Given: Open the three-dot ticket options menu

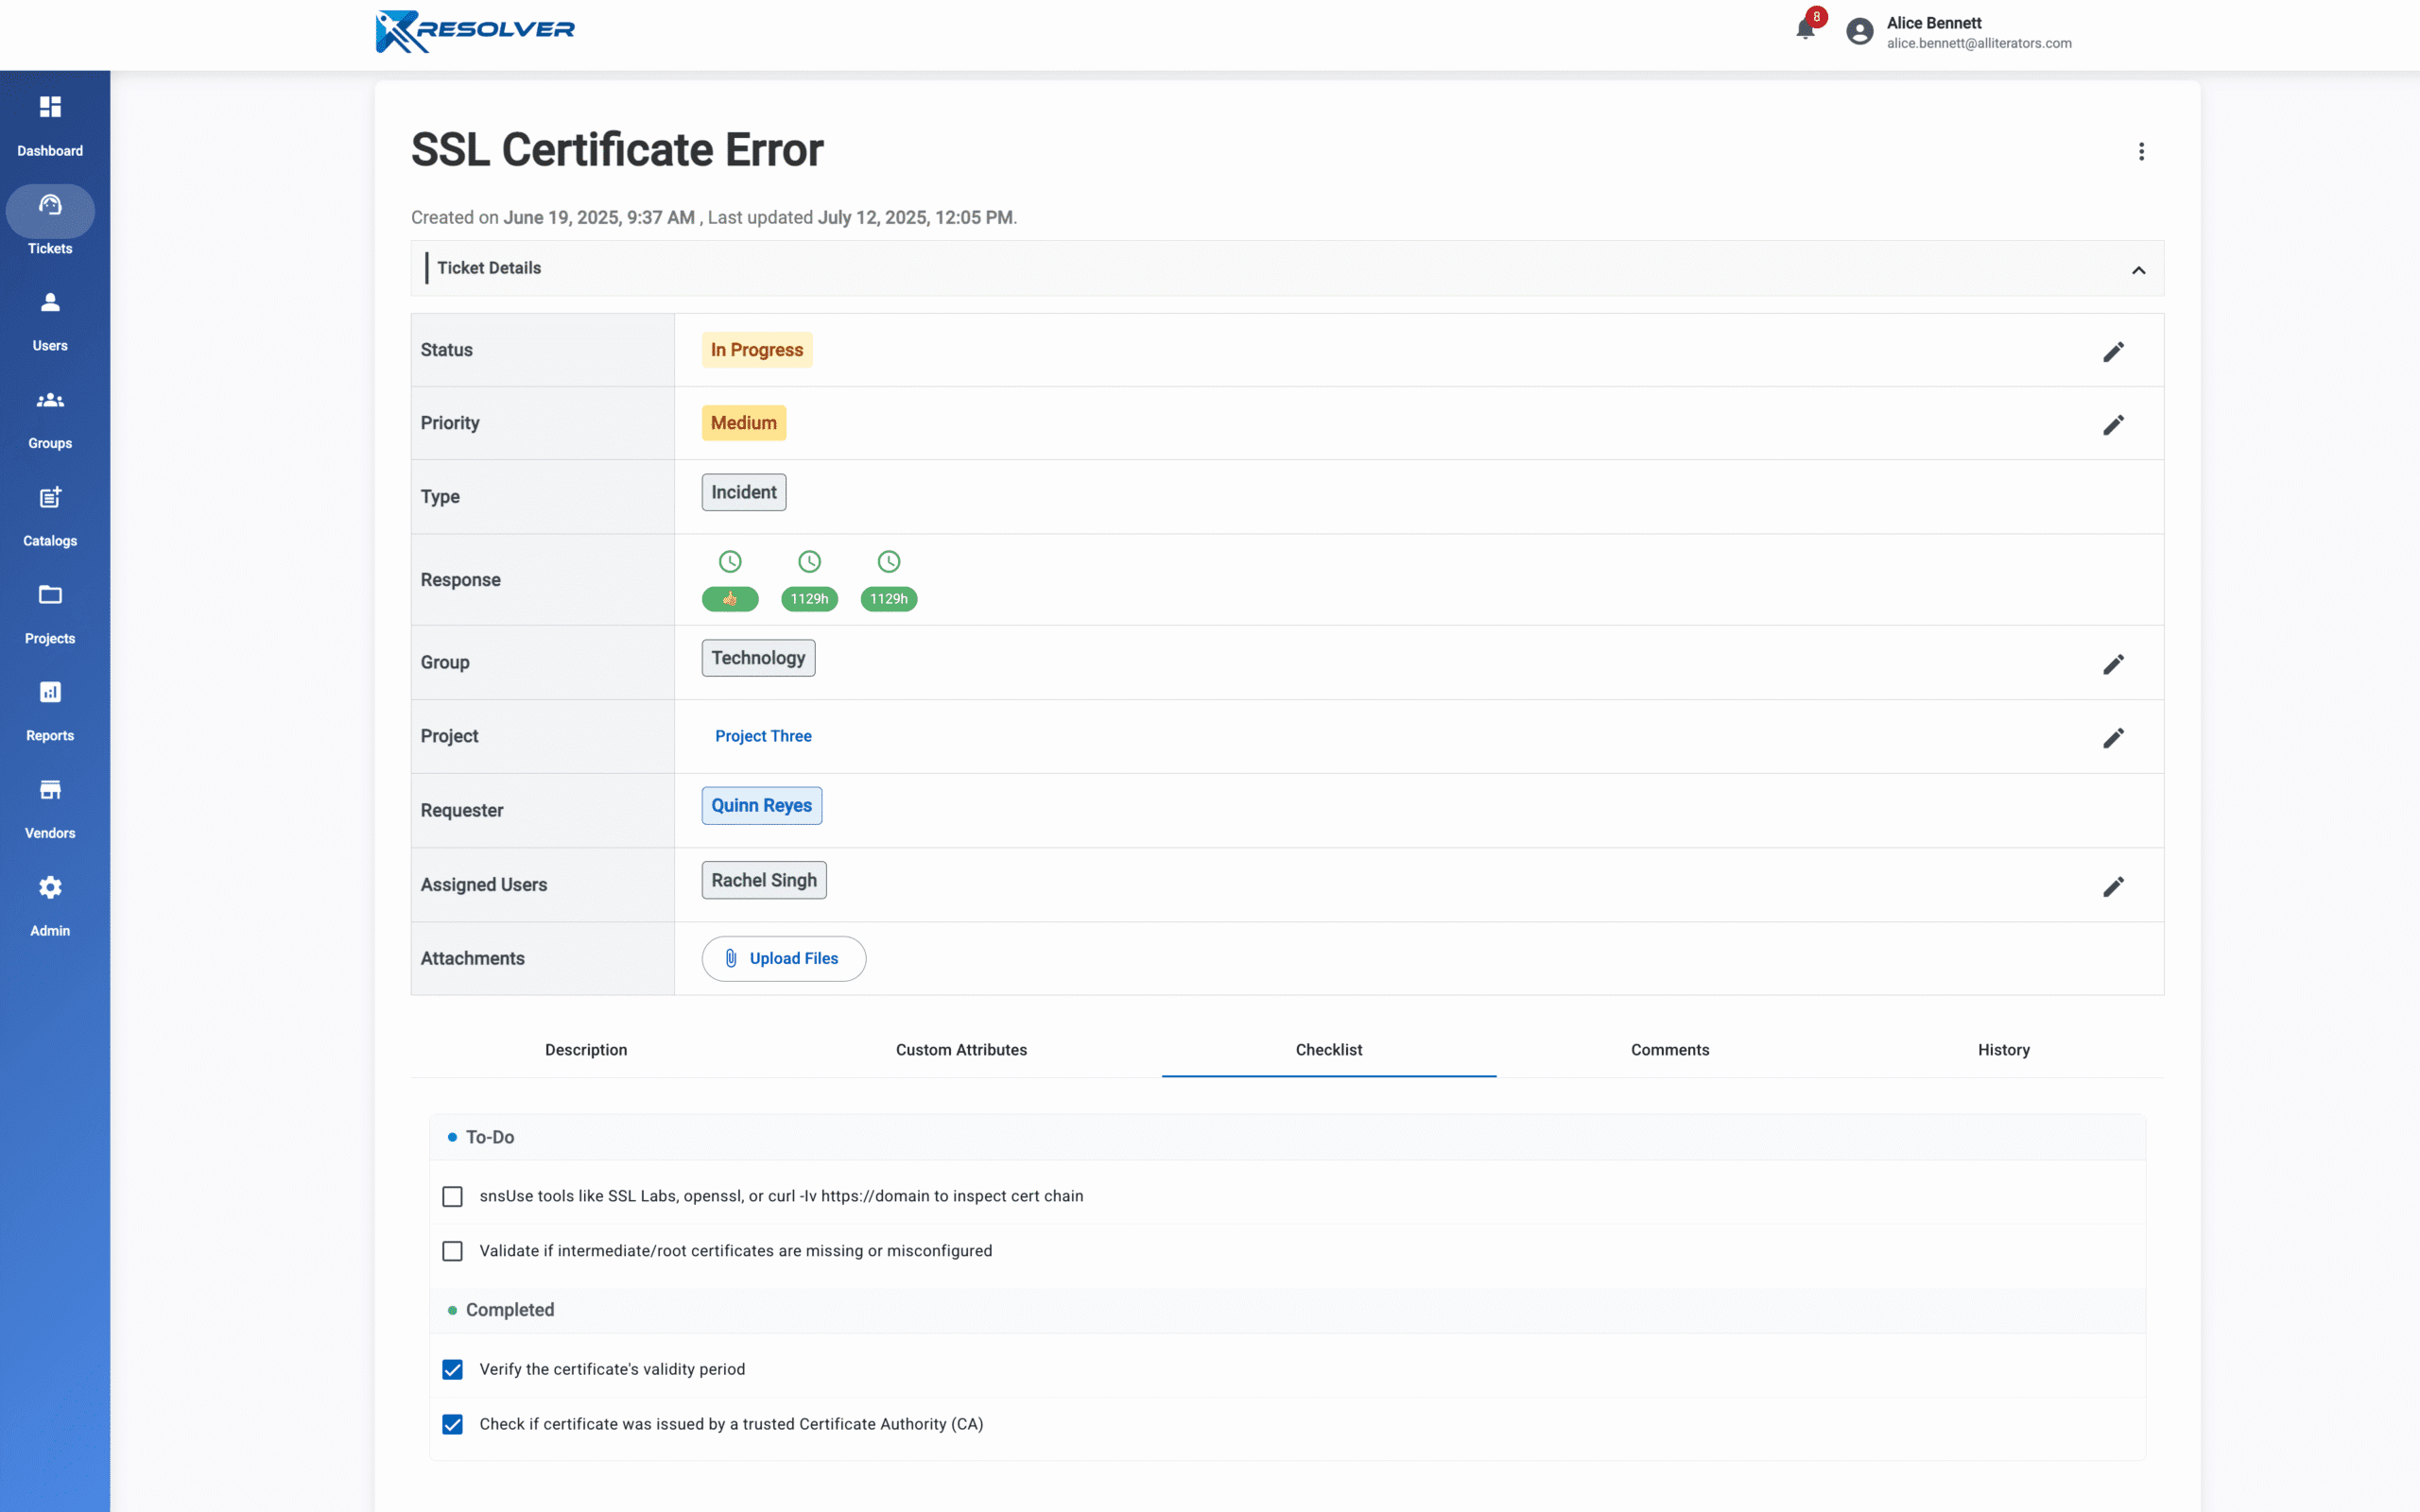Looking at the screenshot, I should pyautogui.click(x=2142, y=150).
